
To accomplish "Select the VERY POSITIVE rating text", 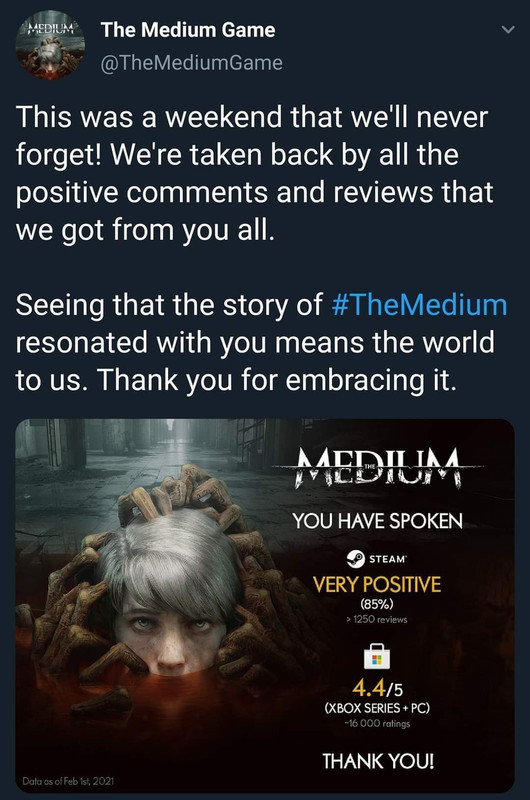I will point(377,585).
